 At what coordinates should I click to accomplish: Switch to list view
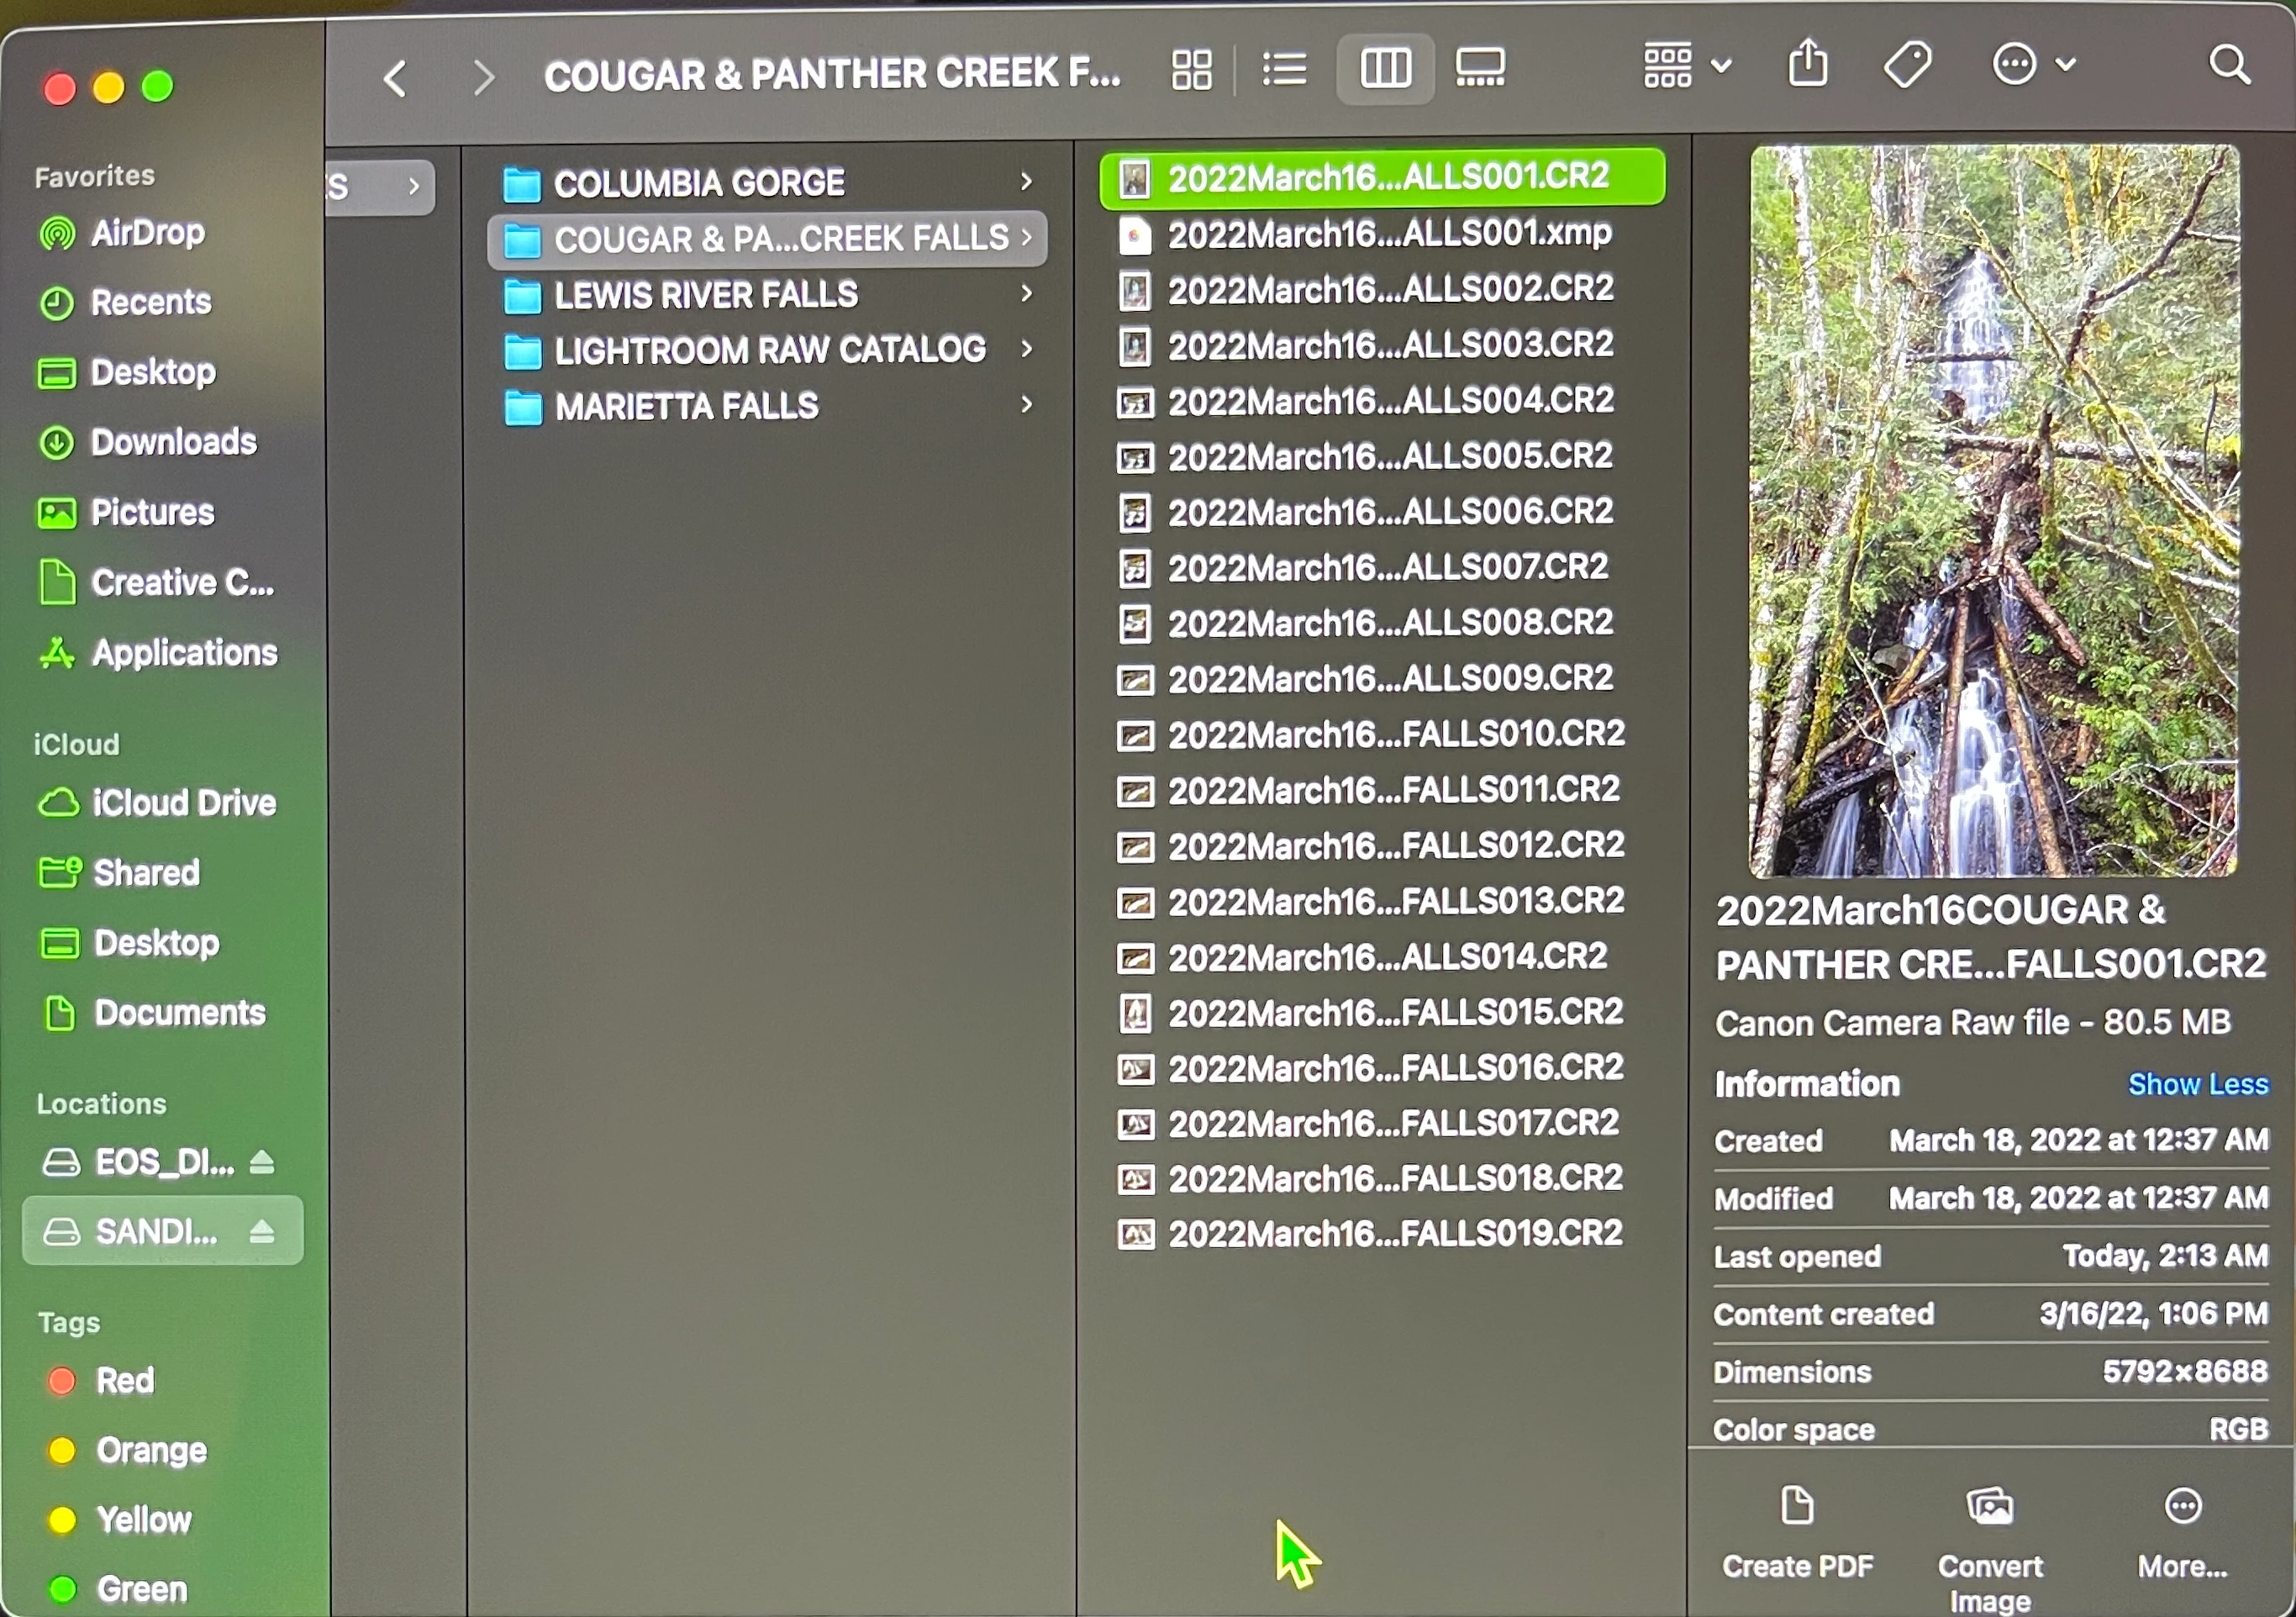pyautogui.click(x=1284, y=70)
